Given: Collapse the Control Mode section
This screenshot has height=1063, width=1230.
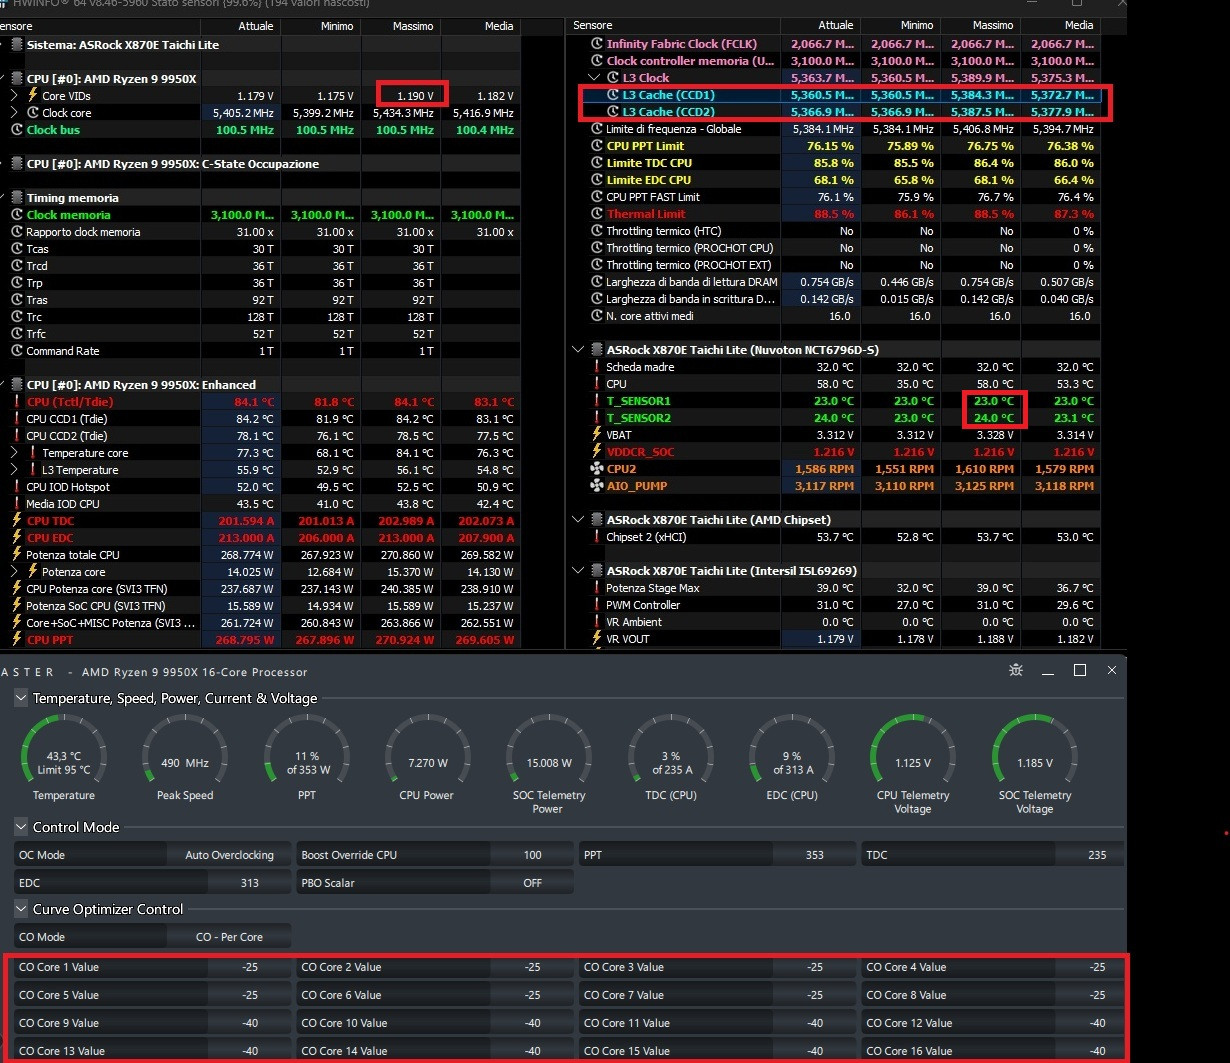Looking at the screenshot, I should (22, 827).
